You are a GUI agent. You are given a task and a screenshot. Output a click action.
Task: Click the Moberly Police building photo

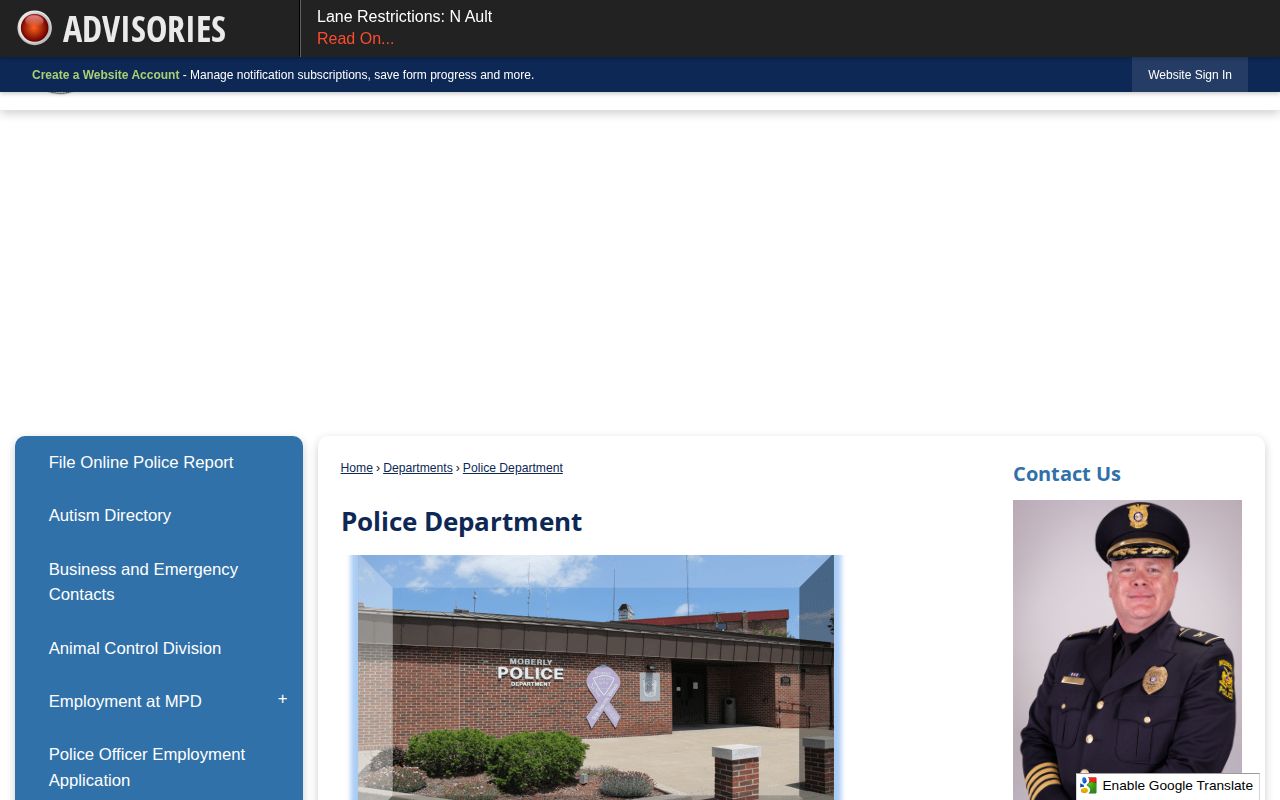tap(596, 677)
